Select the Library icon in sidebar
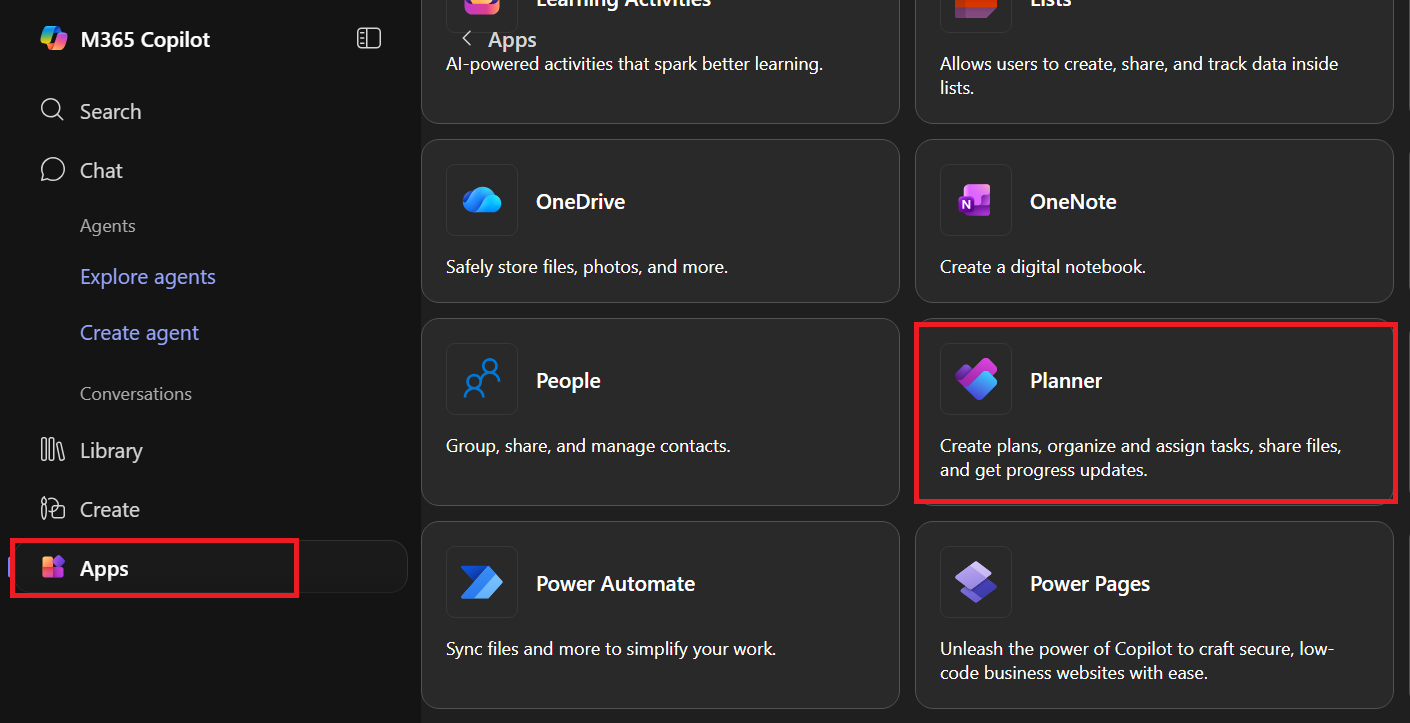Image resolution: width=1410 pixels, height=723 pixels. (x=52, y=450)
